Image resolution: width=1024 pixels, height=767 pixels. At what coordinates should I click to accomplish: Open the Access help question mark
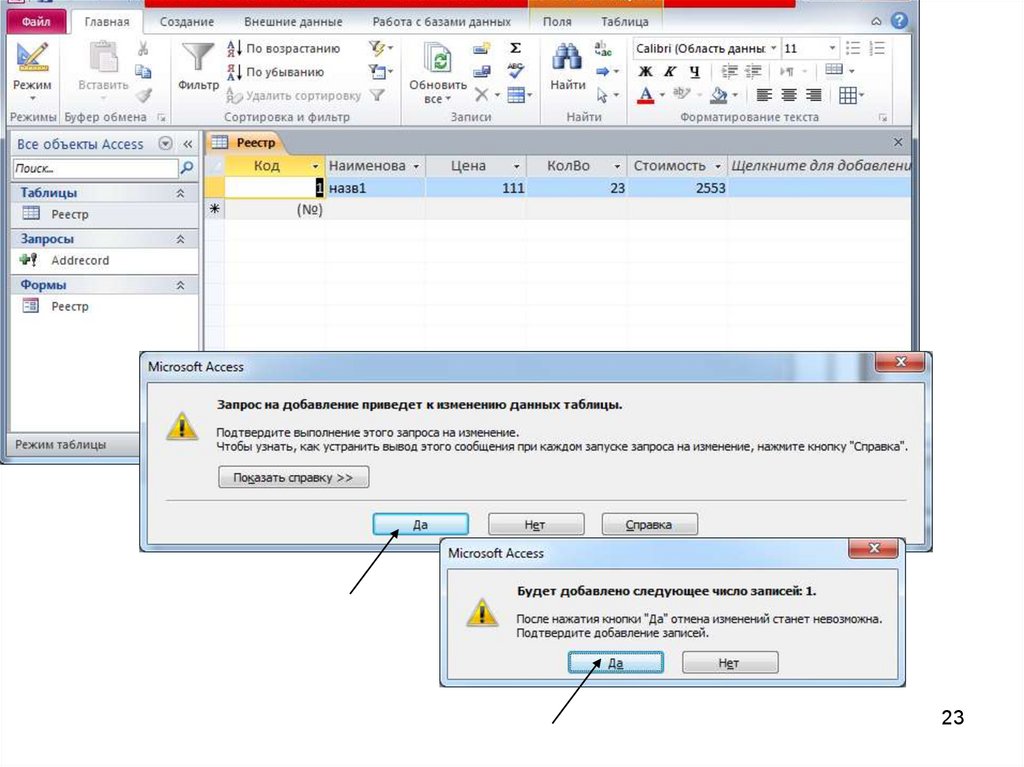pos(900,21)
